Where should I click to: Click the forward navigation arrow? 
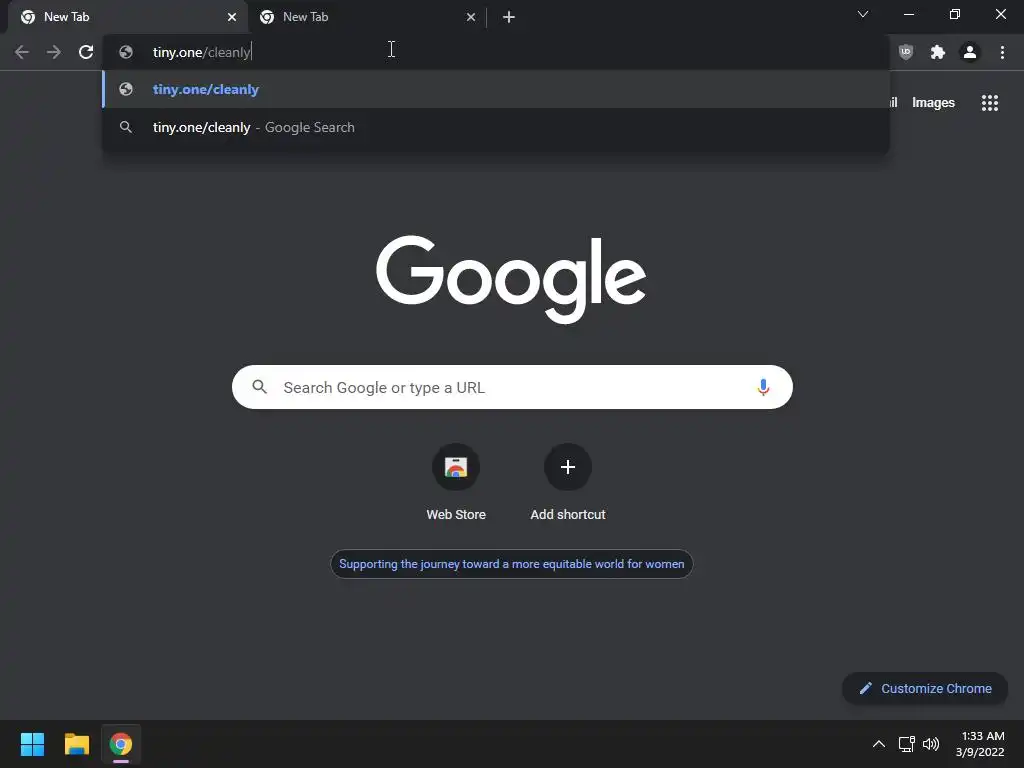click(54, 52)
